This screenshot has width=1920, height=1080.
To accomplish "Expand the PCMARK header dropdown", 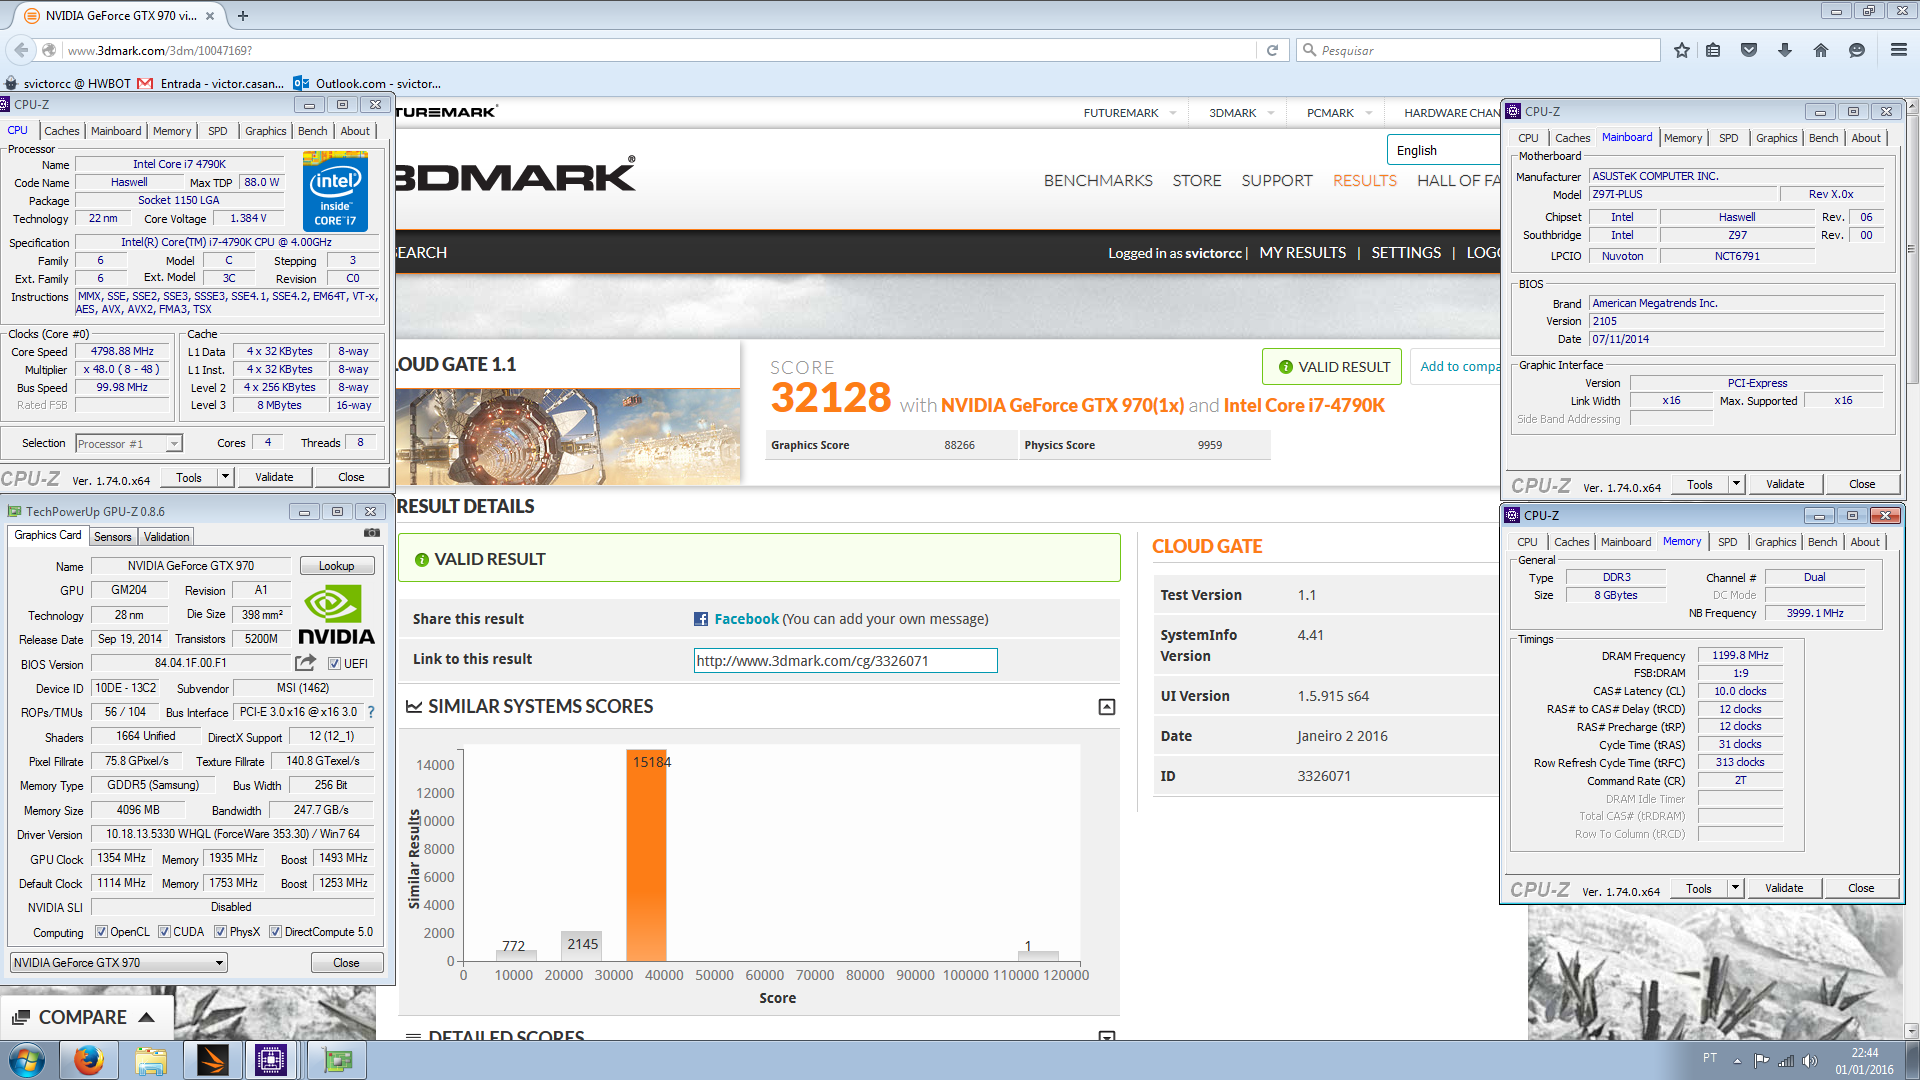I will click(x=1368, y=113).
